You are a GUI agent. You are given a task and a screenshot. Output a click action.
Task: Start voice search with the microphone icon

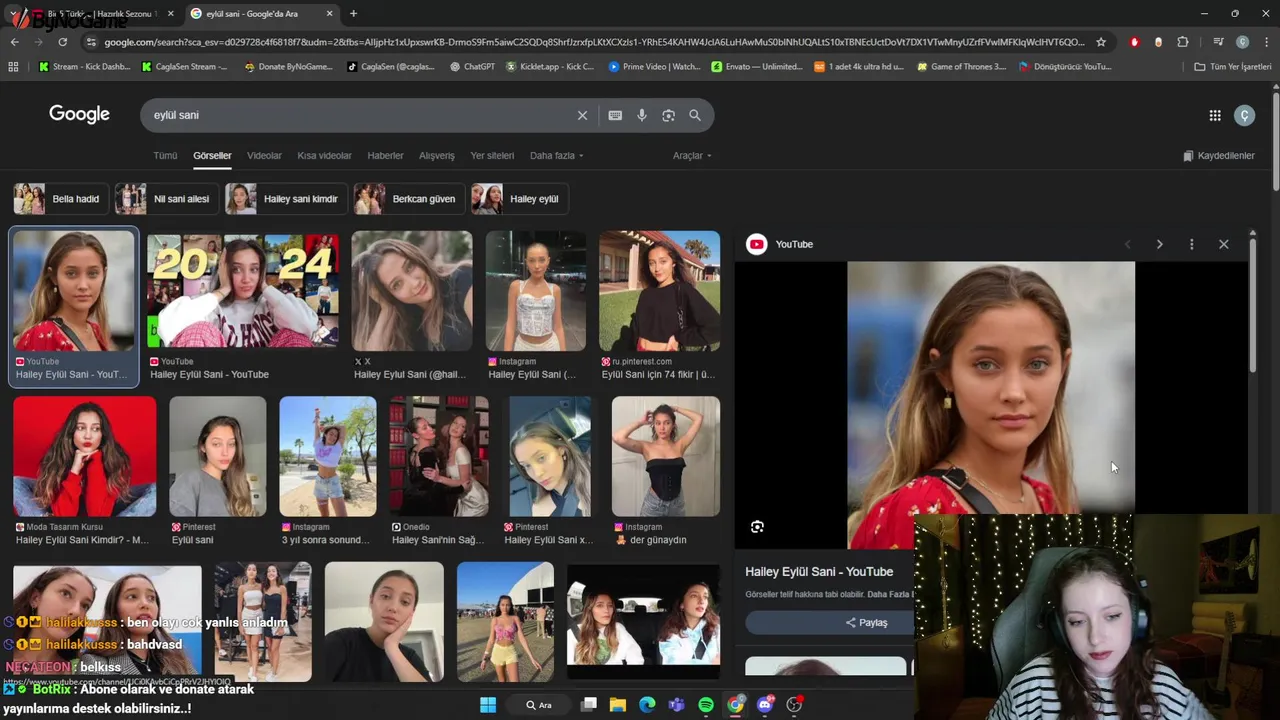(x=642, y=115)
